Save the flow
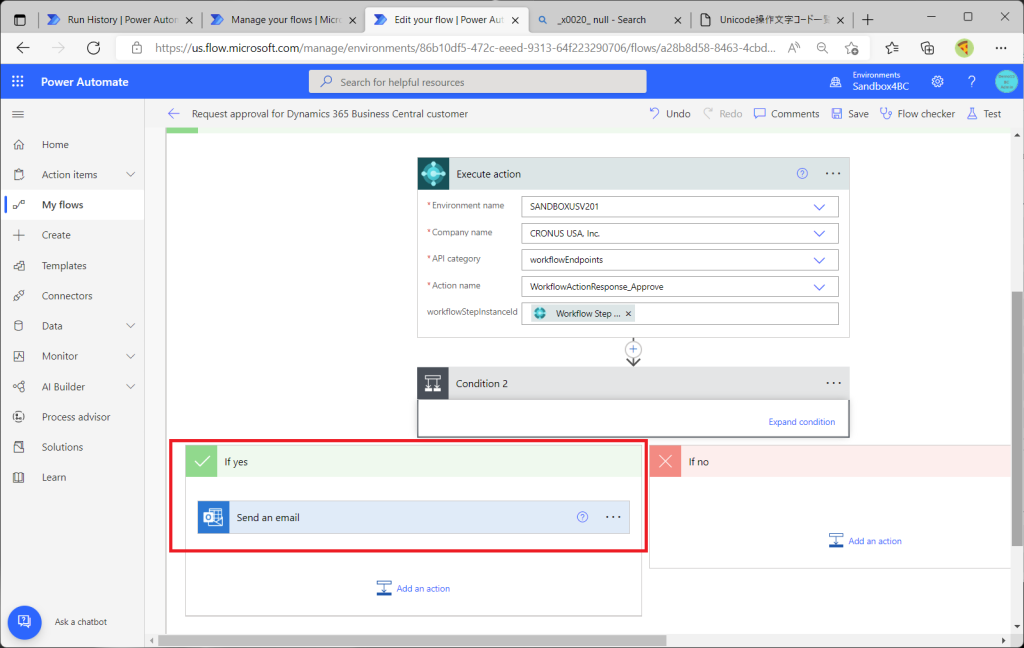Image resolution: width=1024 pixels, height=648 pixels. pos(850,114)
